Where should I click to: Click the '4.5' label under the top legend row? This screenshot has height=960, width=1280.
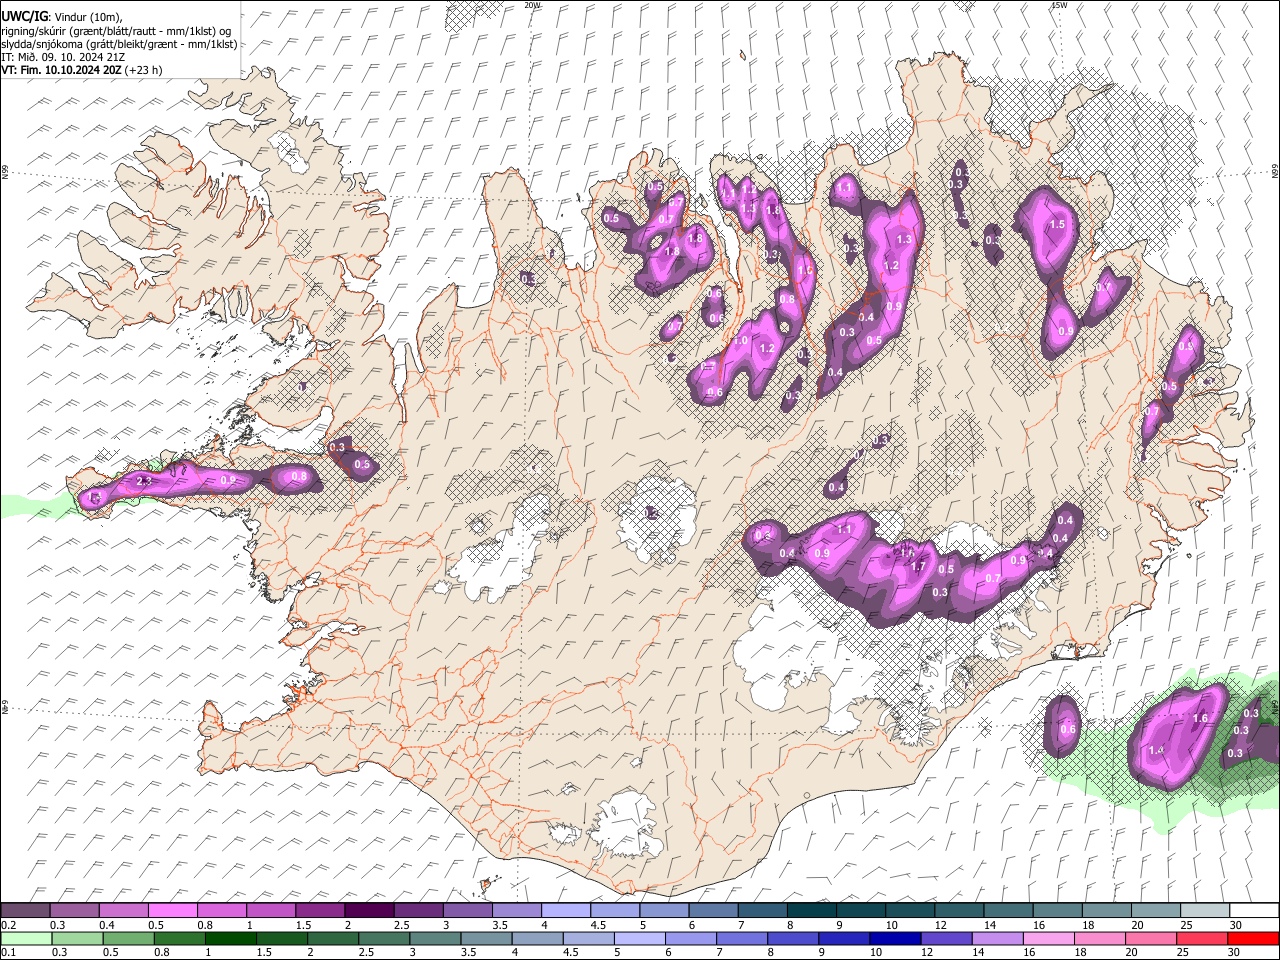(598, 925)
